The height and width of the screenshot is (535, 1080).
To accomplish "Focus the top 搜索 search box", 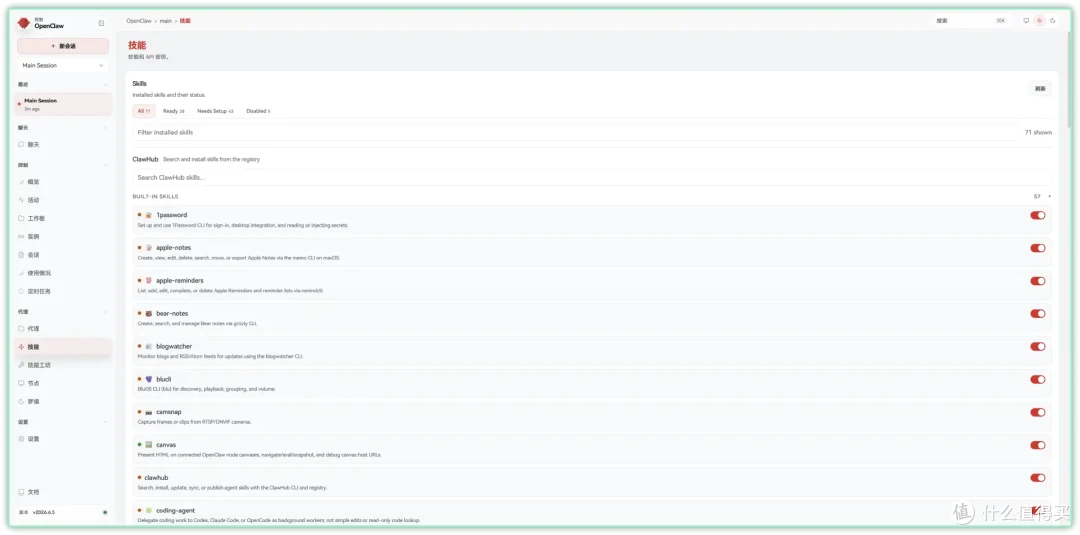I will [971, 21].
